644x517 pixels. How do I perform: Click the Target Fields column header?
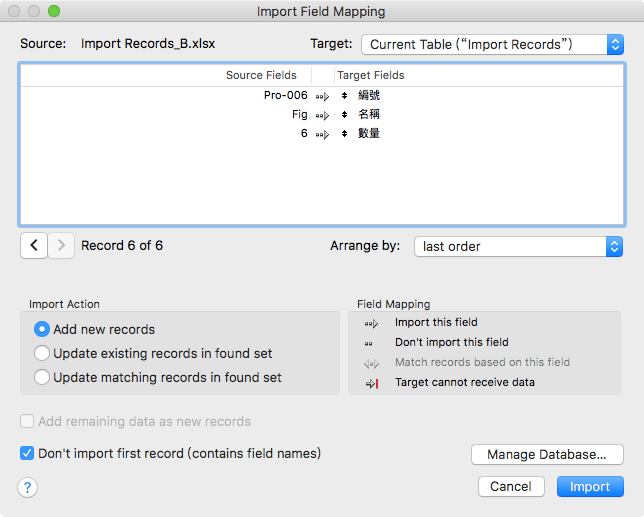tap(371, 75)
